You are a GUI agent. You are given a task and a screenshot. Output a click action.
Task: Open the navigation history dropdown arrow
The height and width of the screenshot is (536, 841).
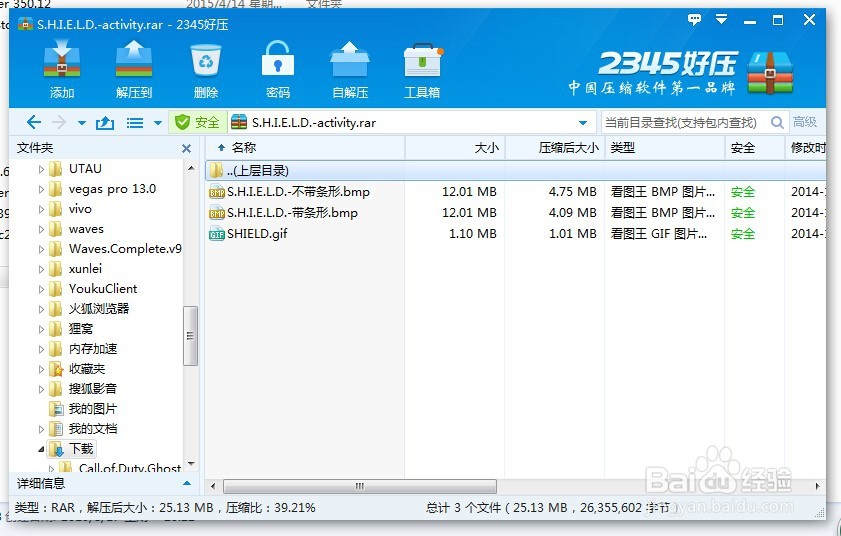(82, 123)
